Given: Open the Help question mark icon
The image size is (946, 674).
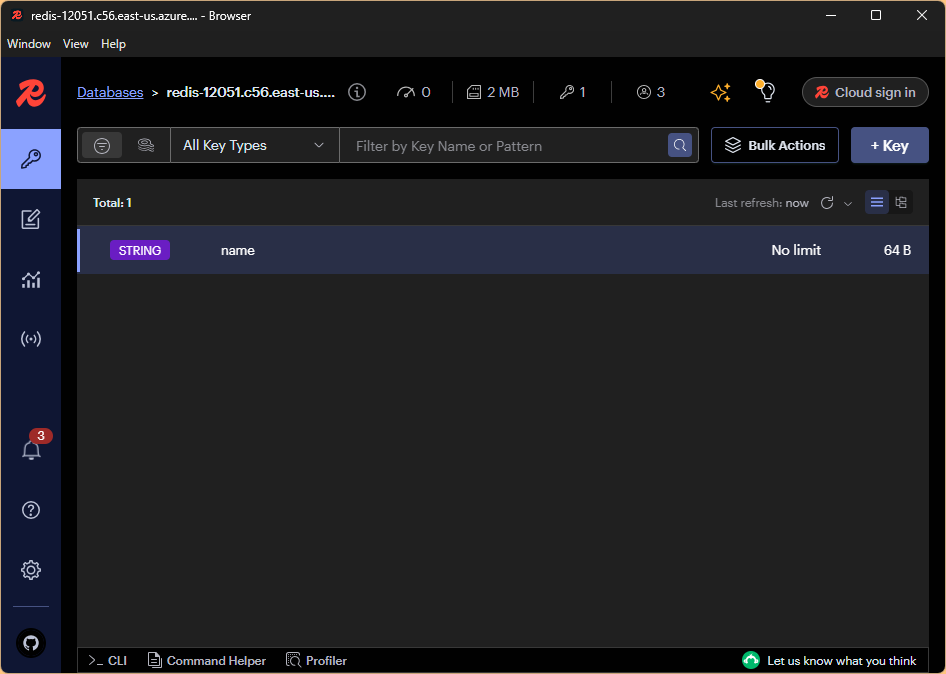Looking at the screenshot, I should (x=31, y=510).
